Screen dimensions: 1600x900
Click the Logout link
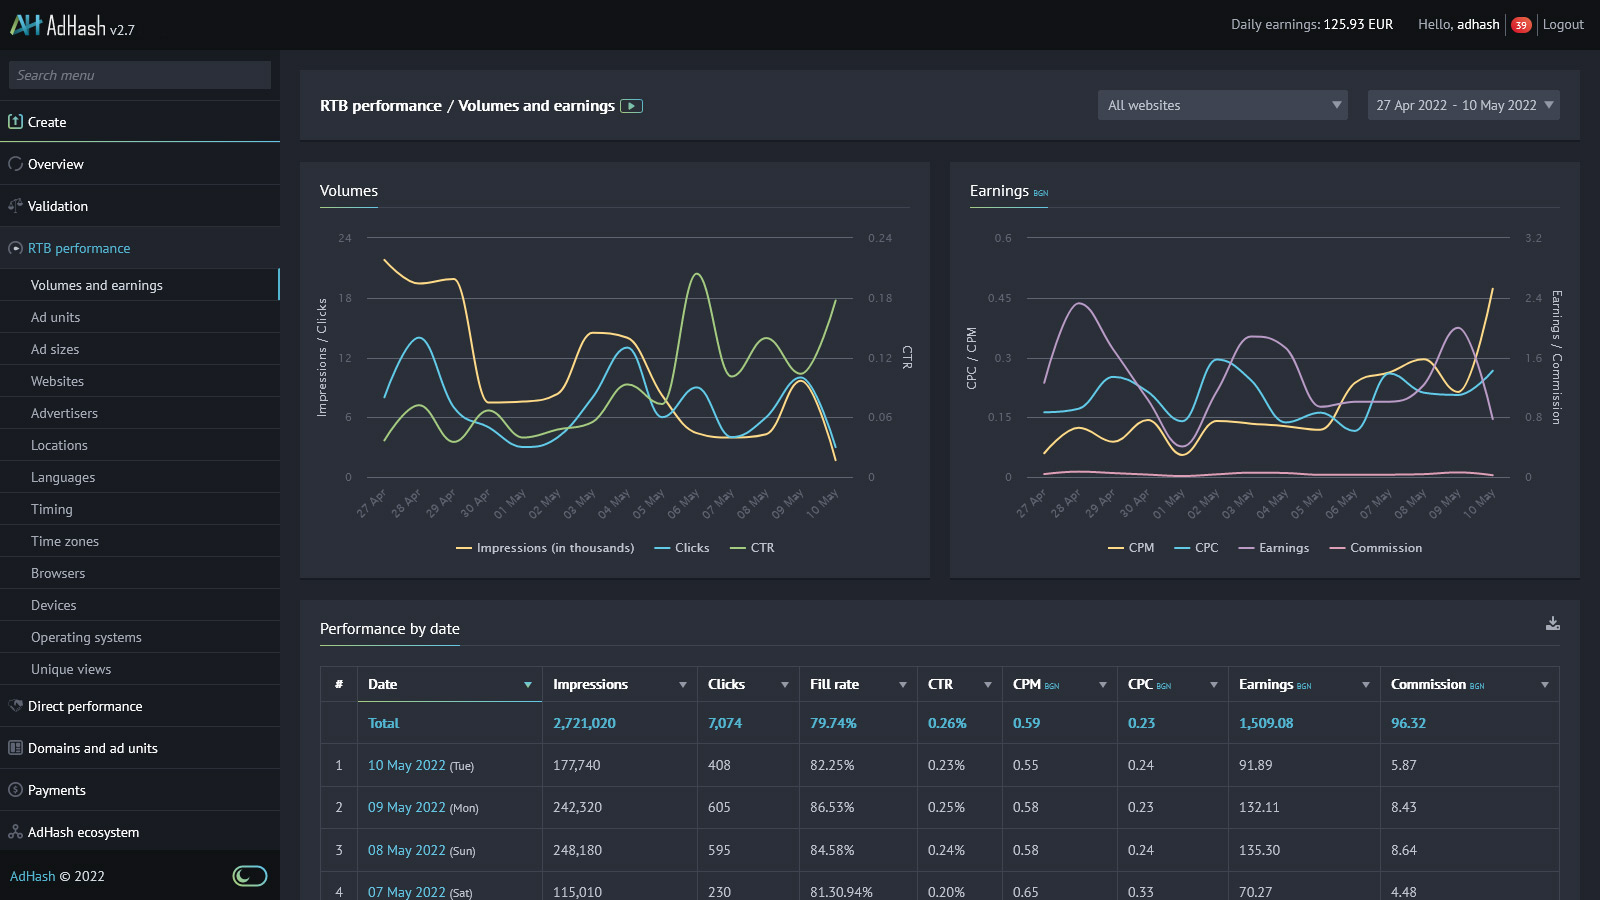(1563, 24)
